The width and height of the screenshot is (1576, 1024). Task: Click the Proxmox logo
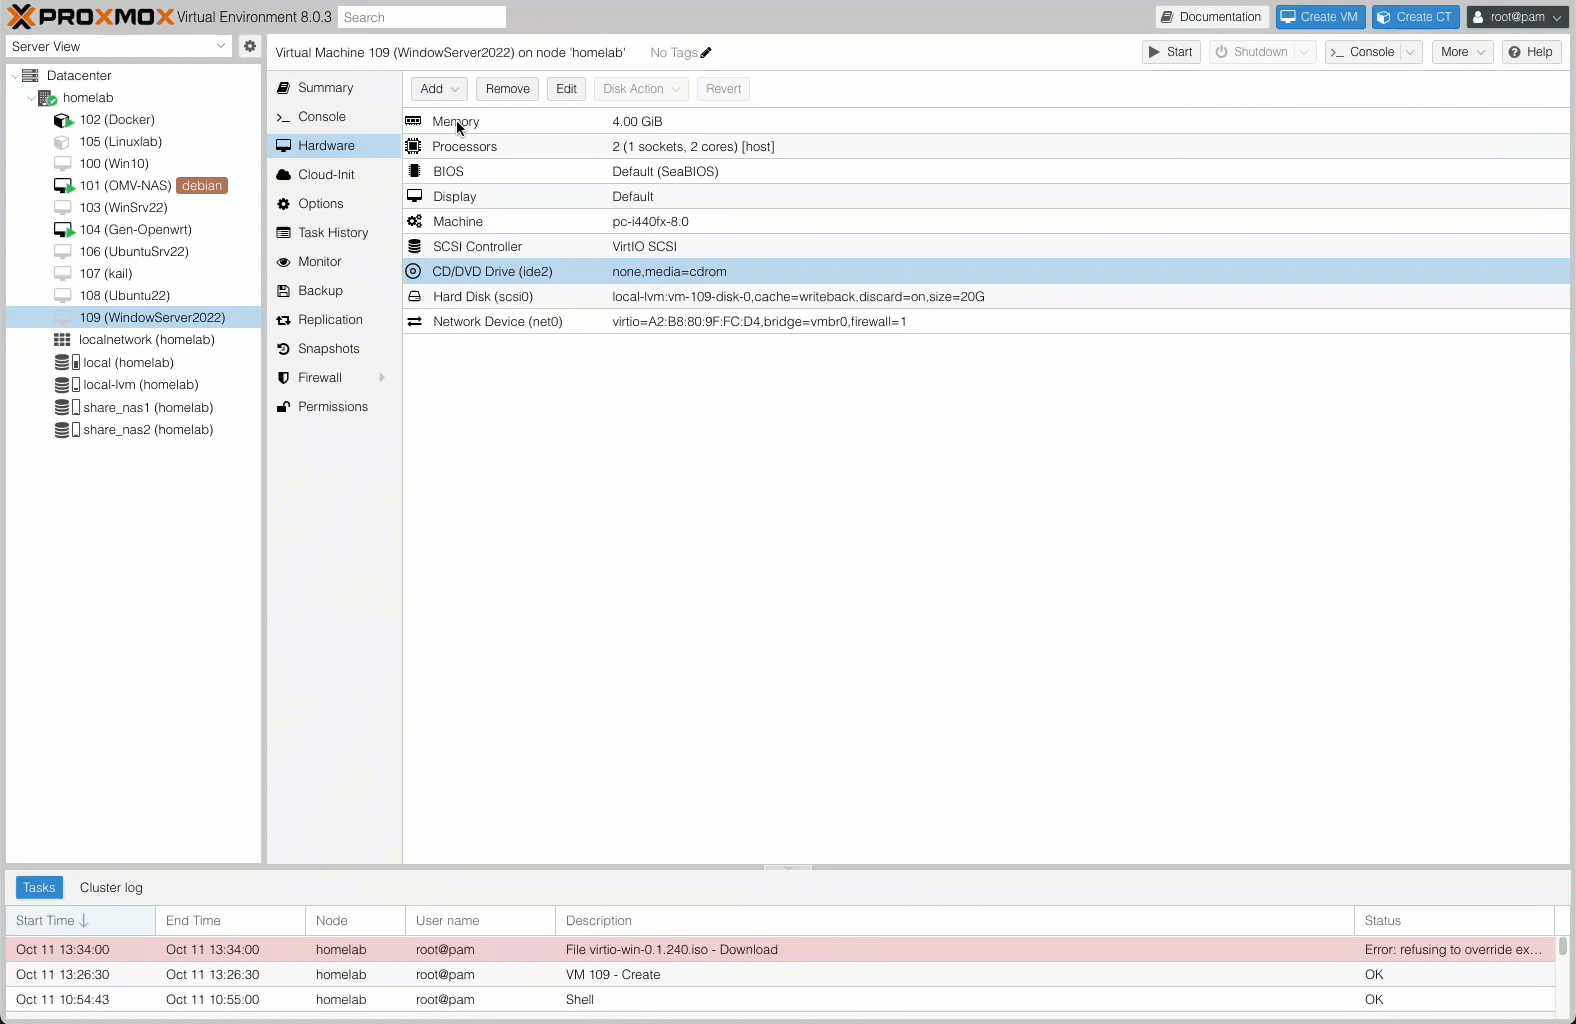(x=90, y=17)
